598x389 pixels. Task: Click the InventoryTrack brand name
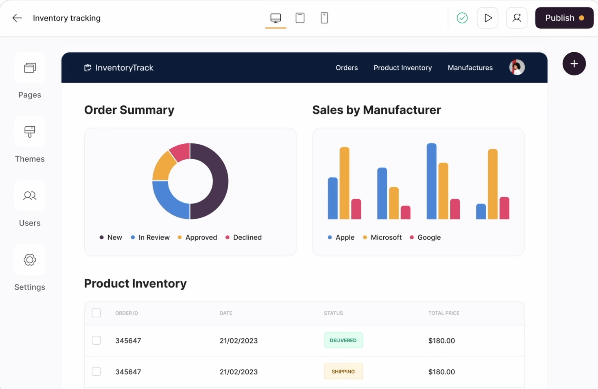(x=124, y=68)
